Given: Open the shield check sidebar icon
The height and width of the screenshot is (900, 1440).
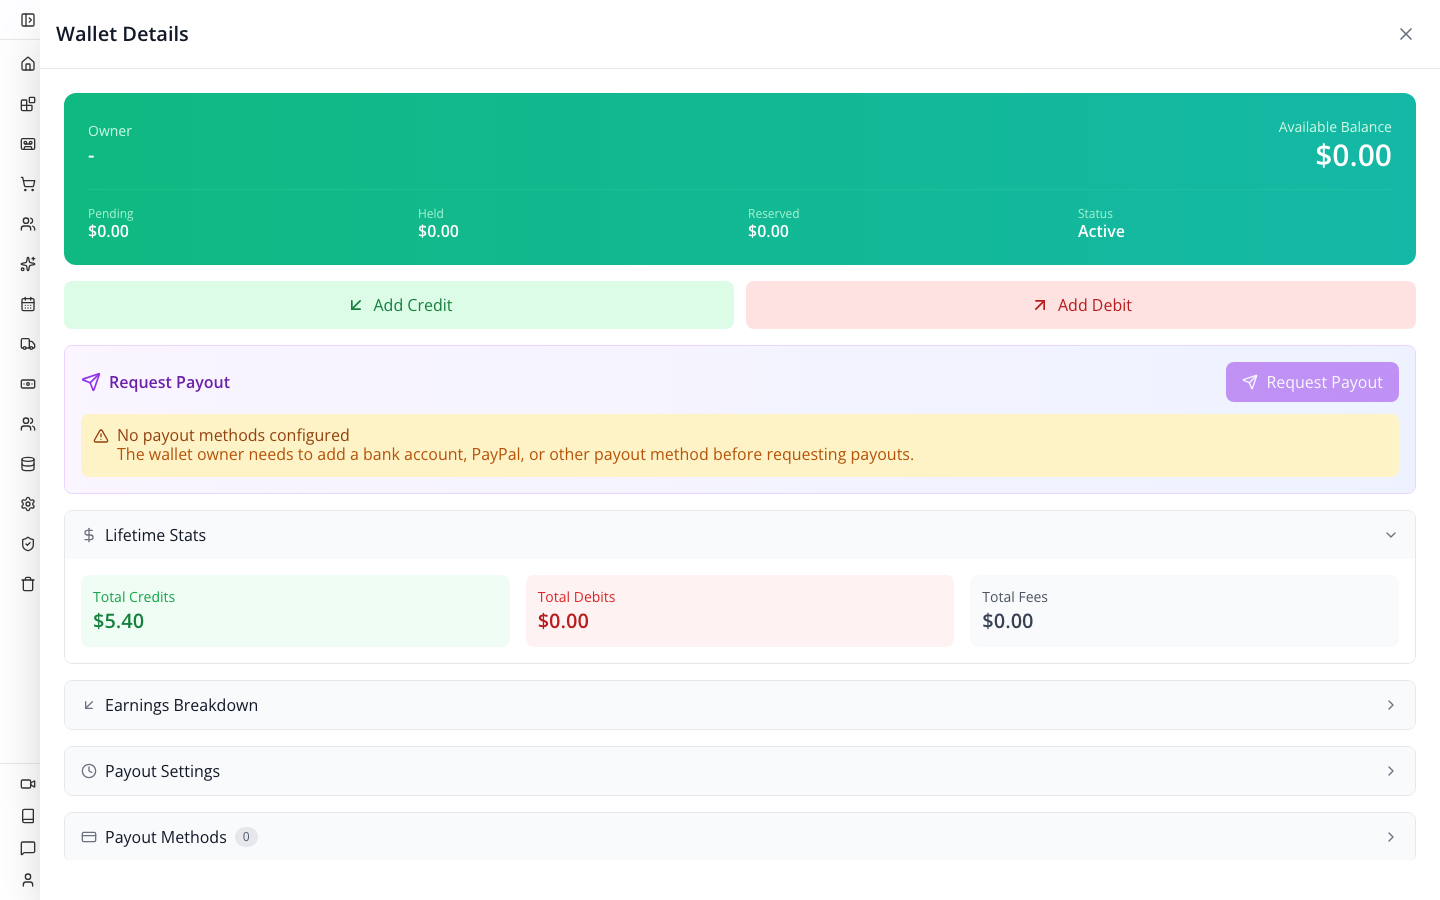Looking at the screenshot, I should [28, 544].
